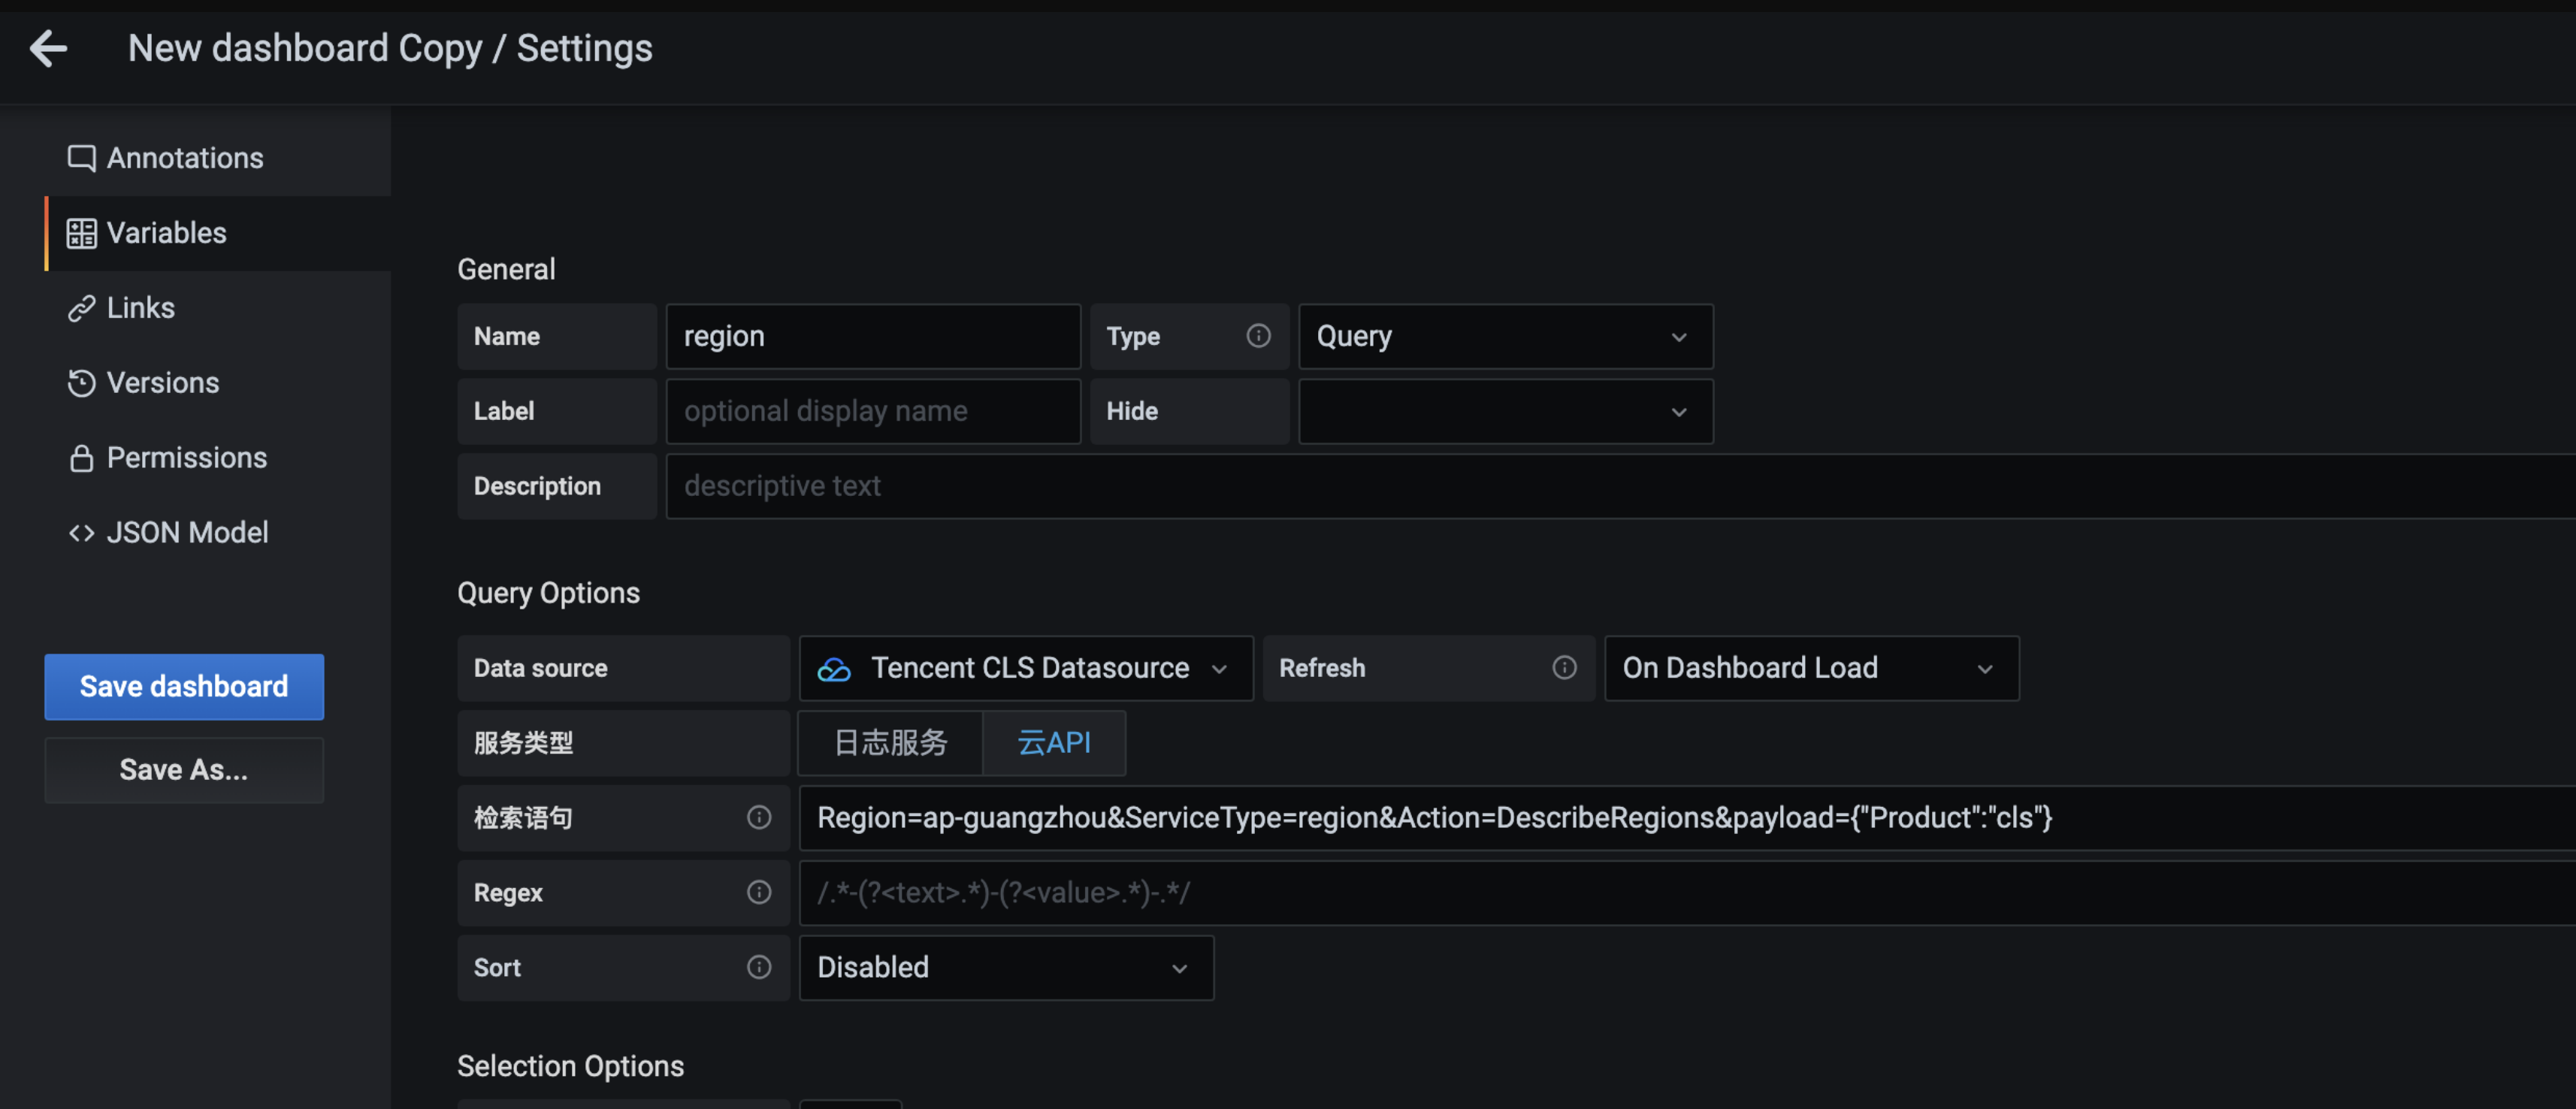Click the General section heading
The image size is (2576, 1109).
coord(506,269)
